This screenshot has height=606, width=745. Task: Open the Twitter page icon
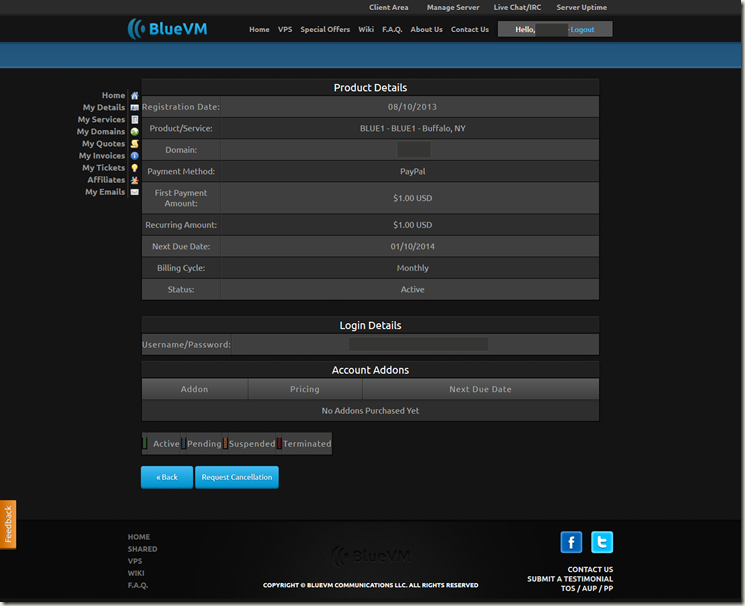[x=602, y=542]
